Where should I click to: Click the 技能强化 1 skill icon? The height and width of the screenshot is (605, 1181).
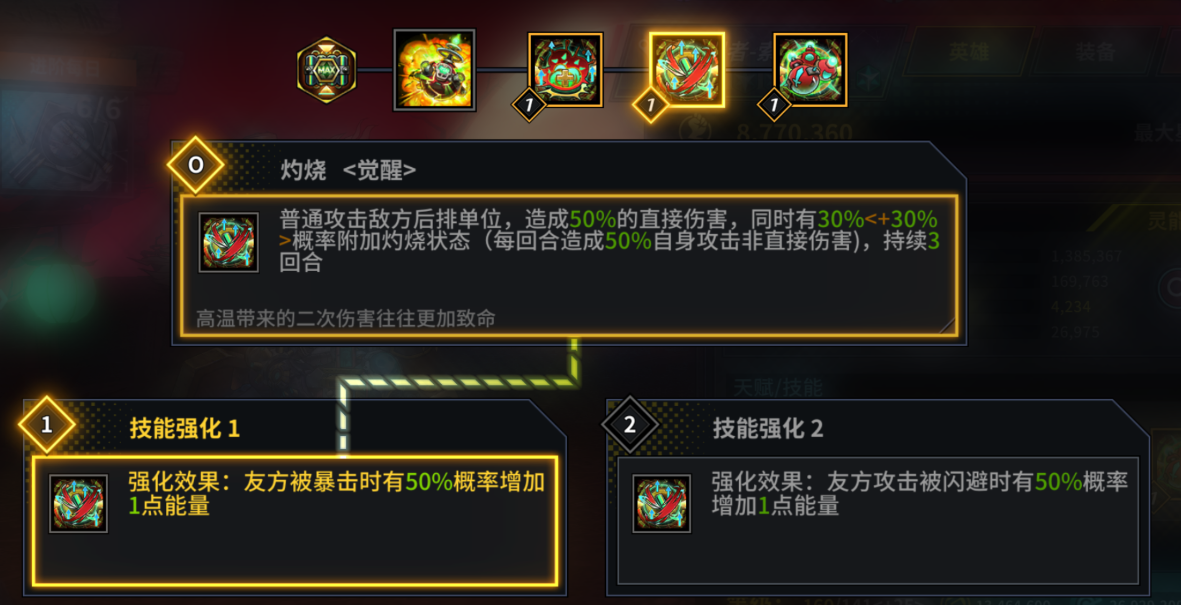pyautogui.click(x=78, y=503)
